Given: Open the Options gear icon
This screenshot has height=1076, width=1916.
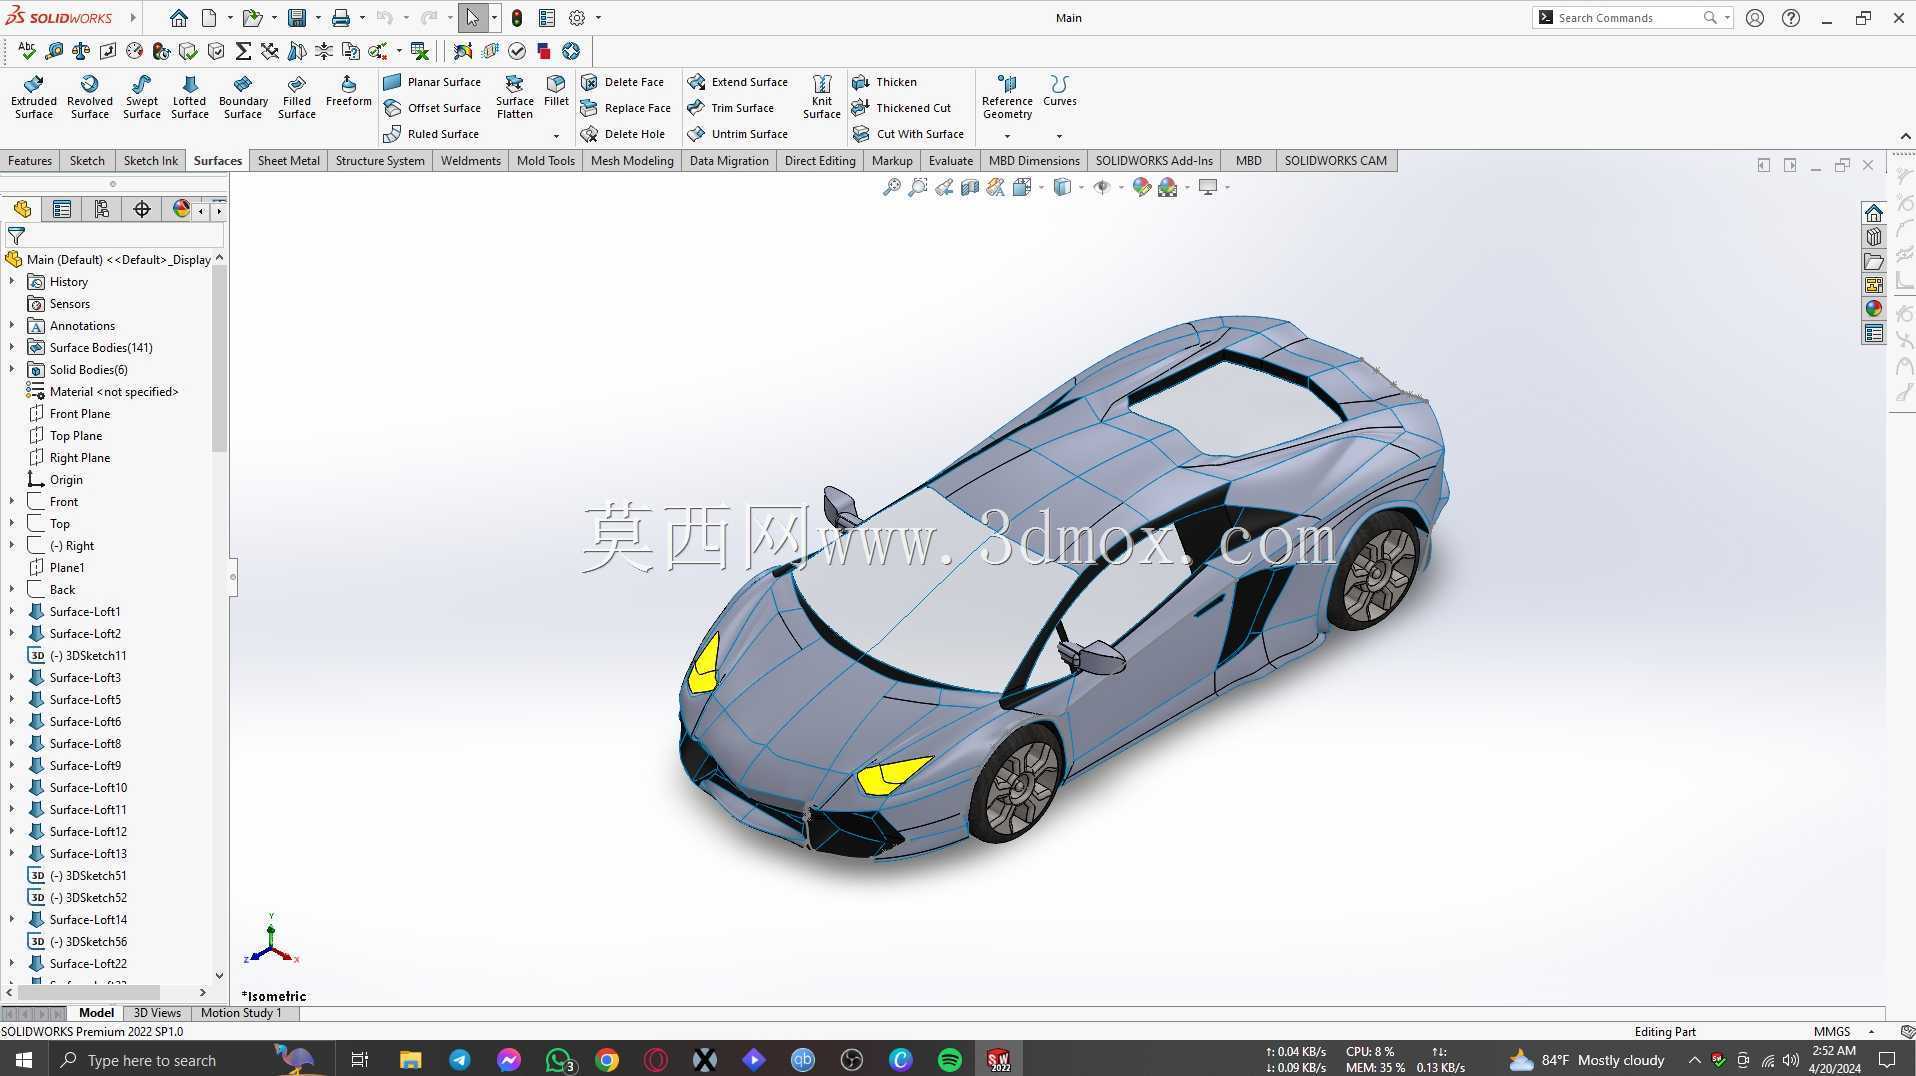Looking at the screenshot, I should coord(577,18).
